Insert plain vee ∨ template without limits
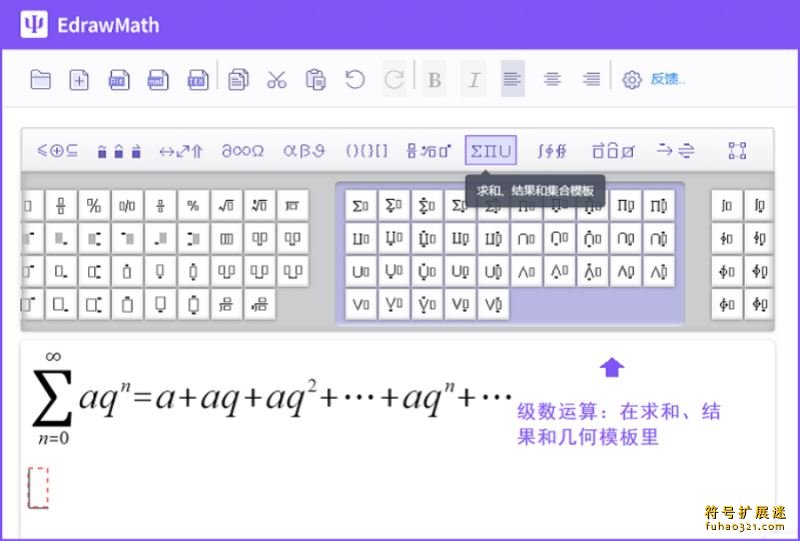Screen dimensions: 800x541 point(361,305)
